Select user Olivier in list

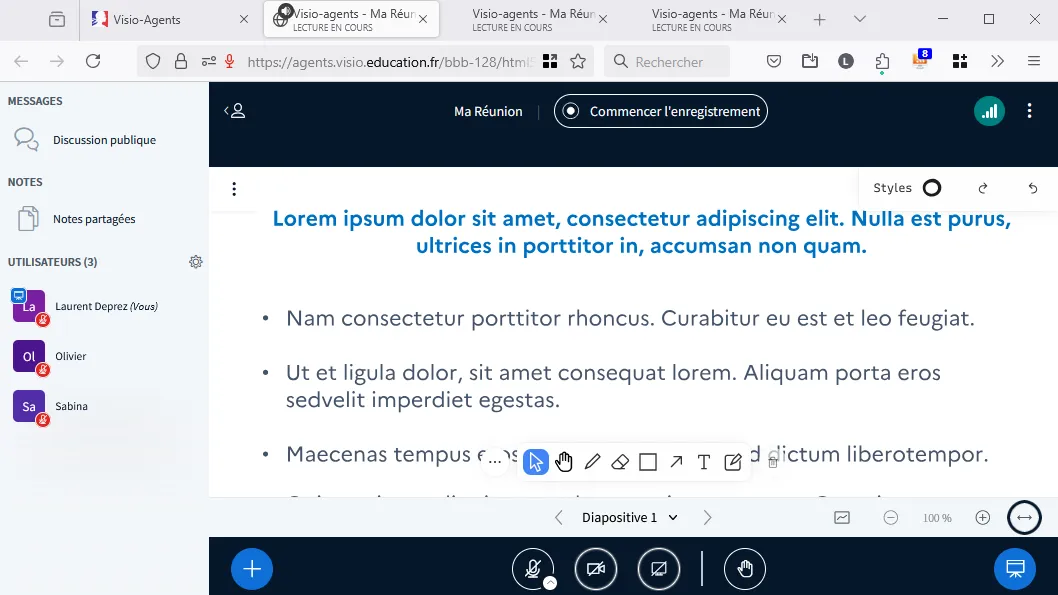tap(105, 356)
